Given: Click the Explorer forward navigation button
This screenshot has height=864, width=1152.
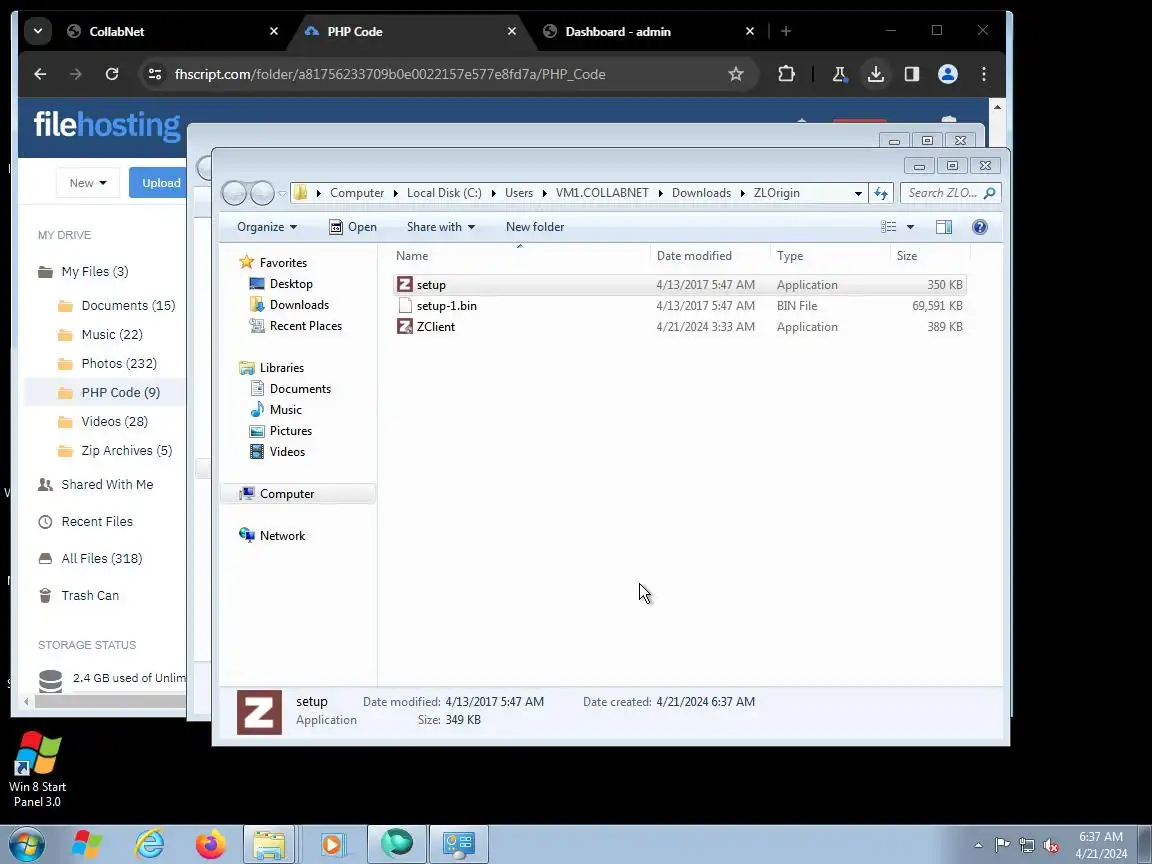Looking at the screenshot, I should point(262,193).
